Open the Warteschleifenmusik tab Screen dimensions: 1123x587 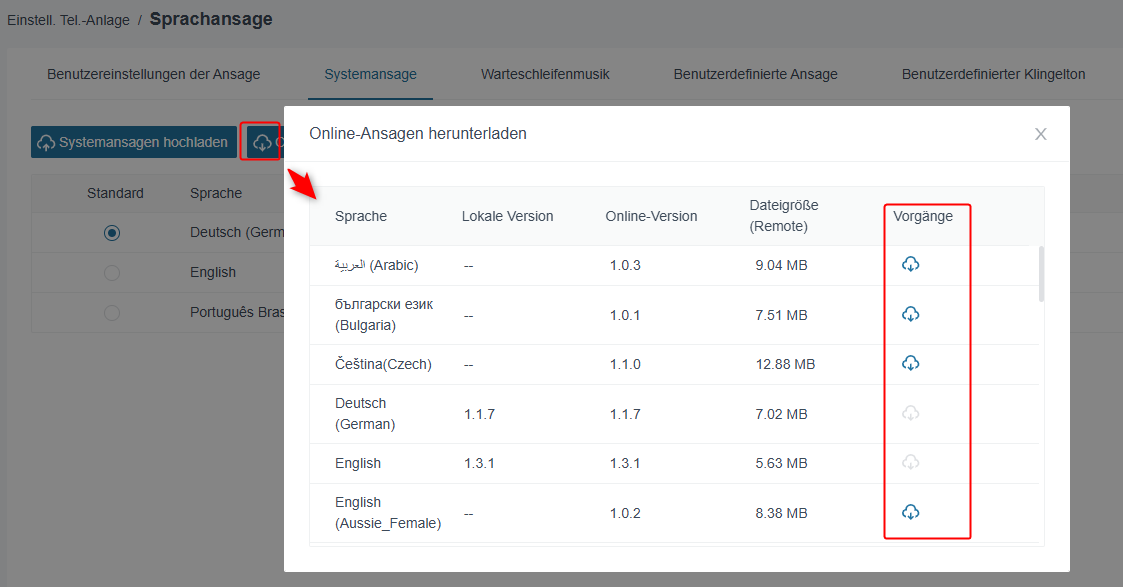[x=545, y=74]
